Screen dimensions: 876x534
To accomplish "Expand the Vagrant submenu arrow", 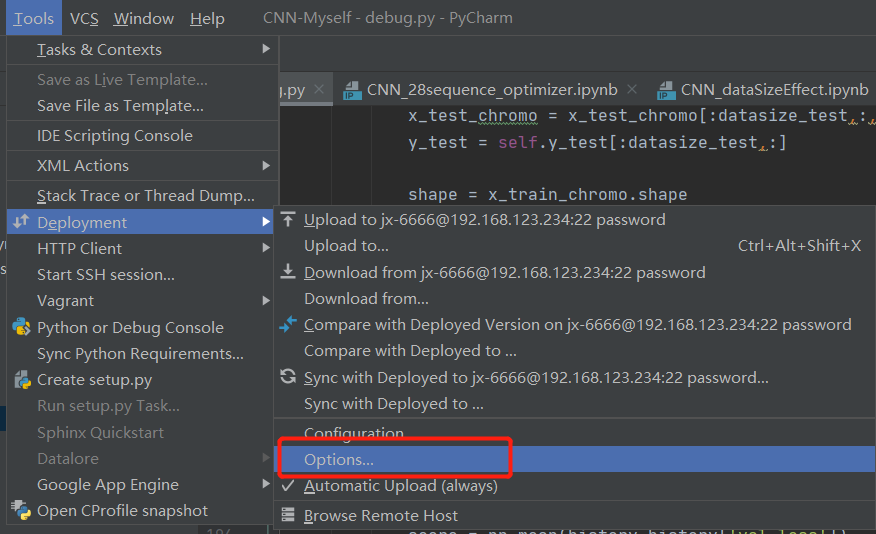I will [266, 301].
